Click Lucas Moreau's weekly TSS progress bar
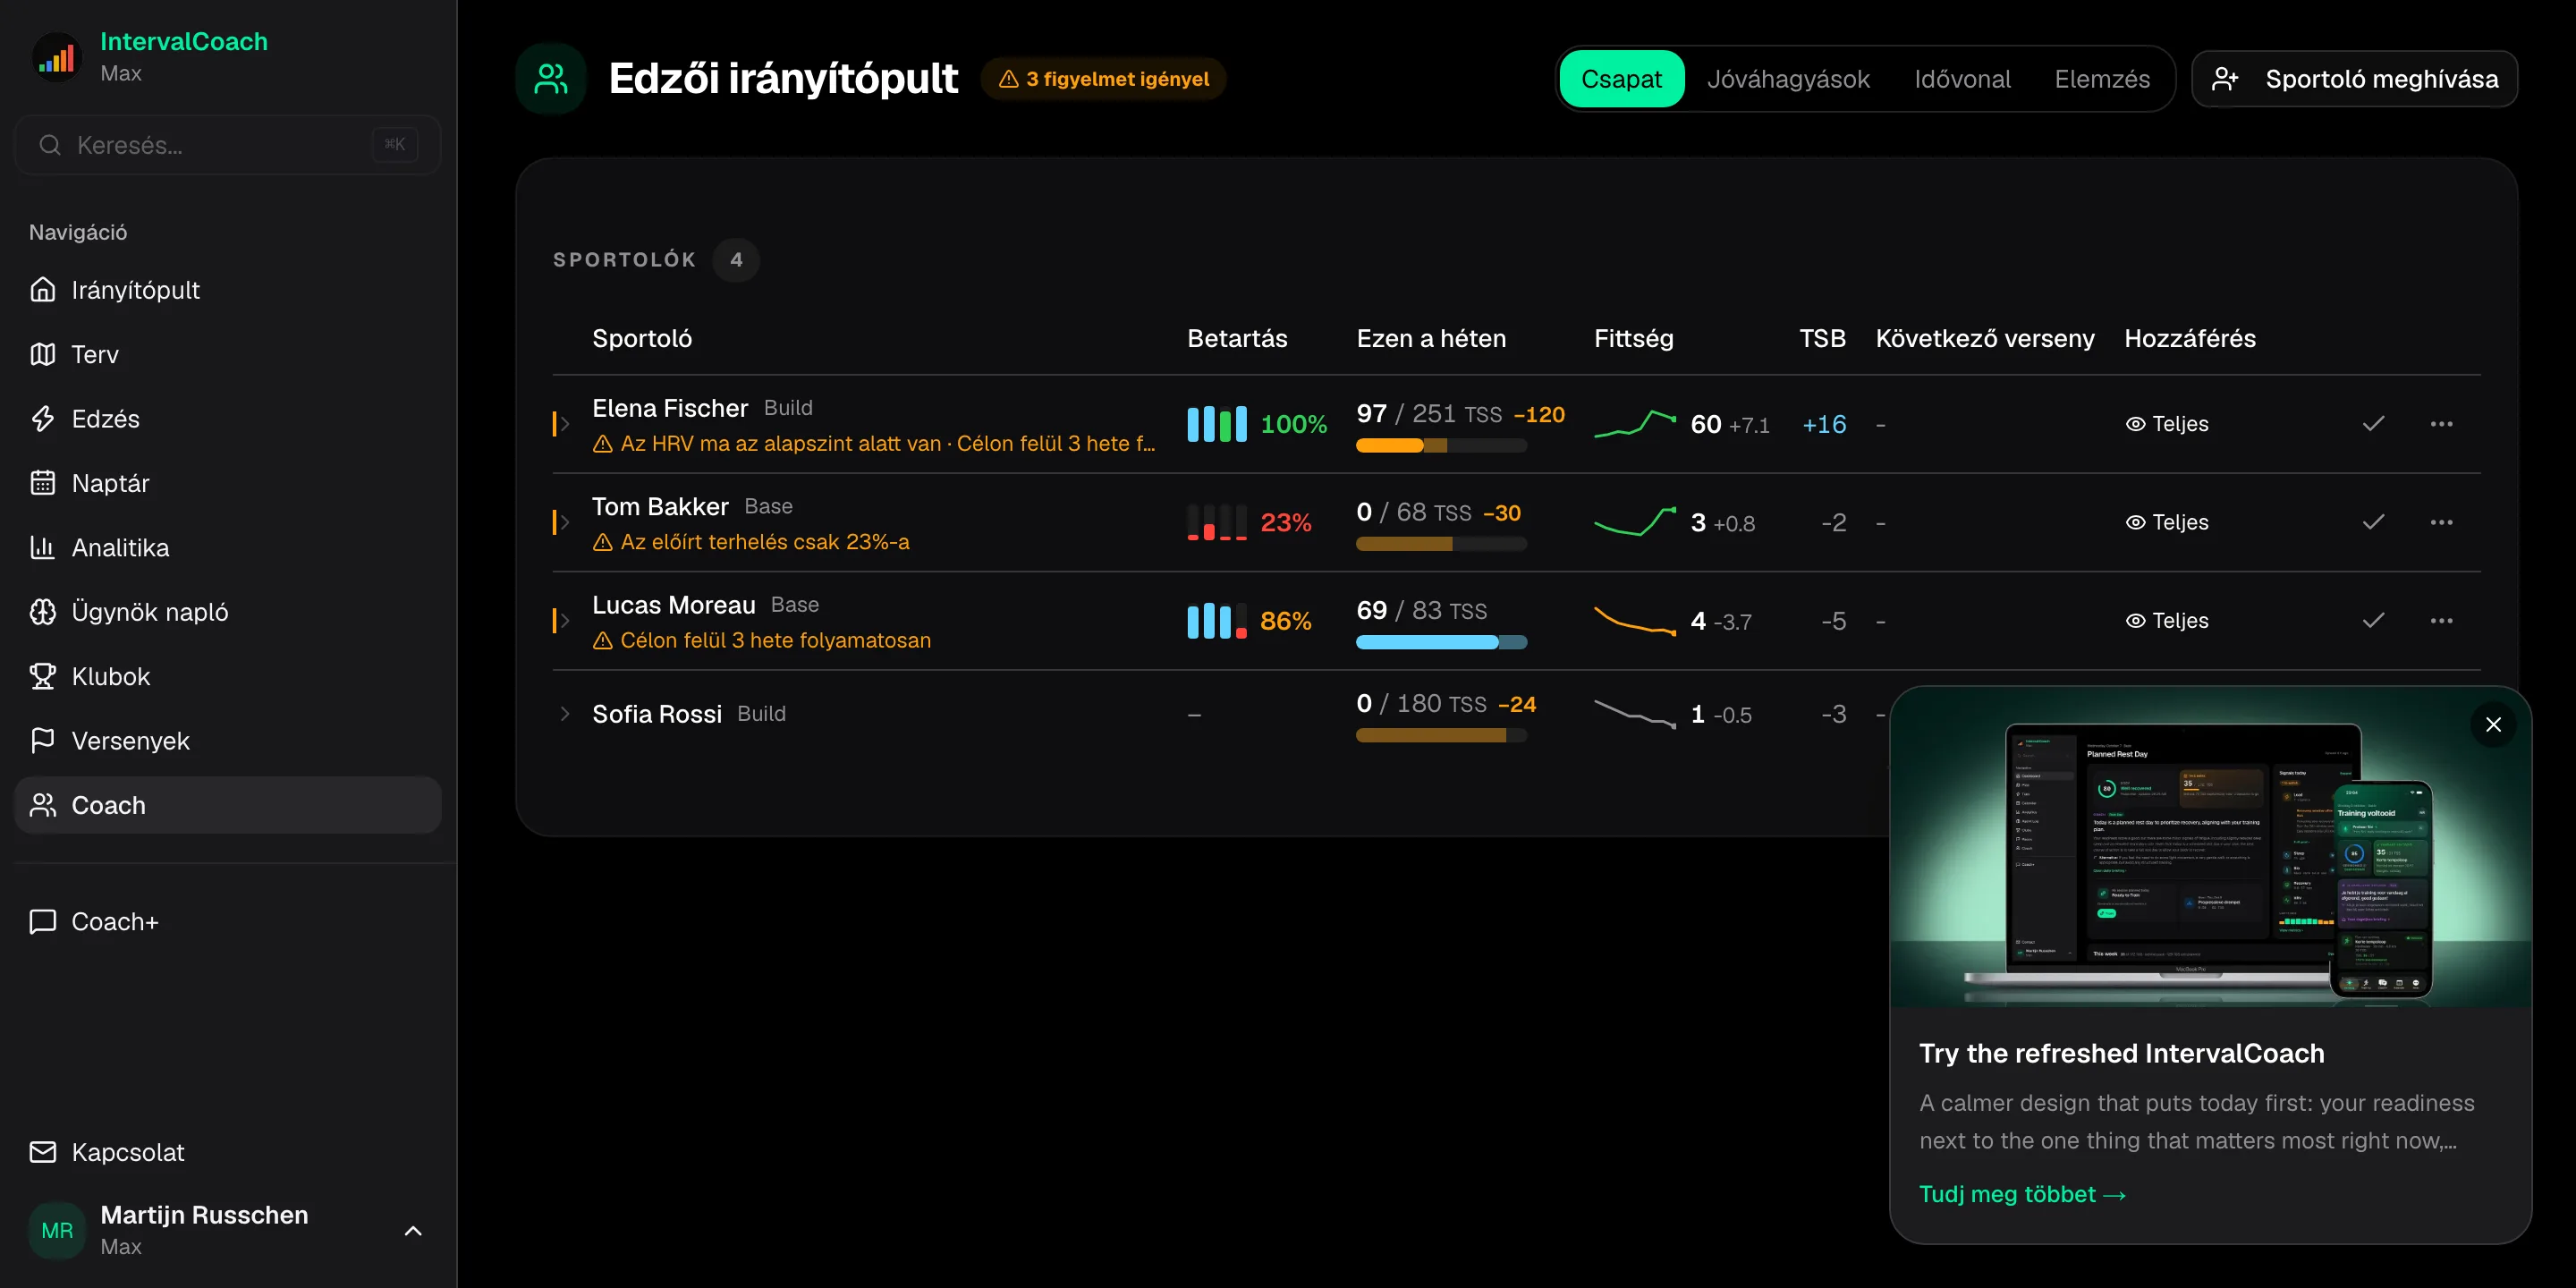Image resolution: width=2576 pixels, height=1288 pixels. tap(1441, 642)
